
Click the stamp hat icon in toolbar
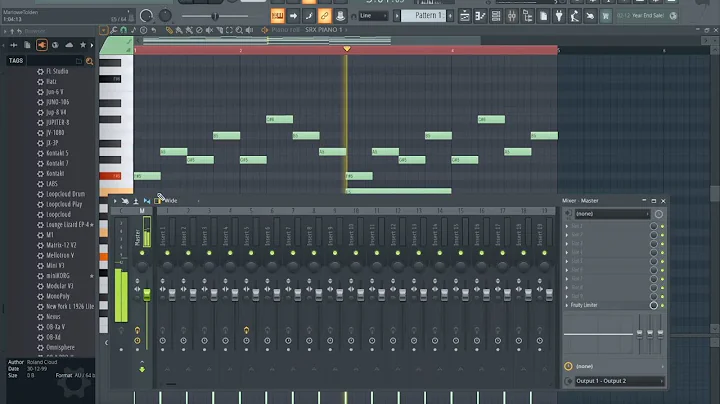click(340, 16)
